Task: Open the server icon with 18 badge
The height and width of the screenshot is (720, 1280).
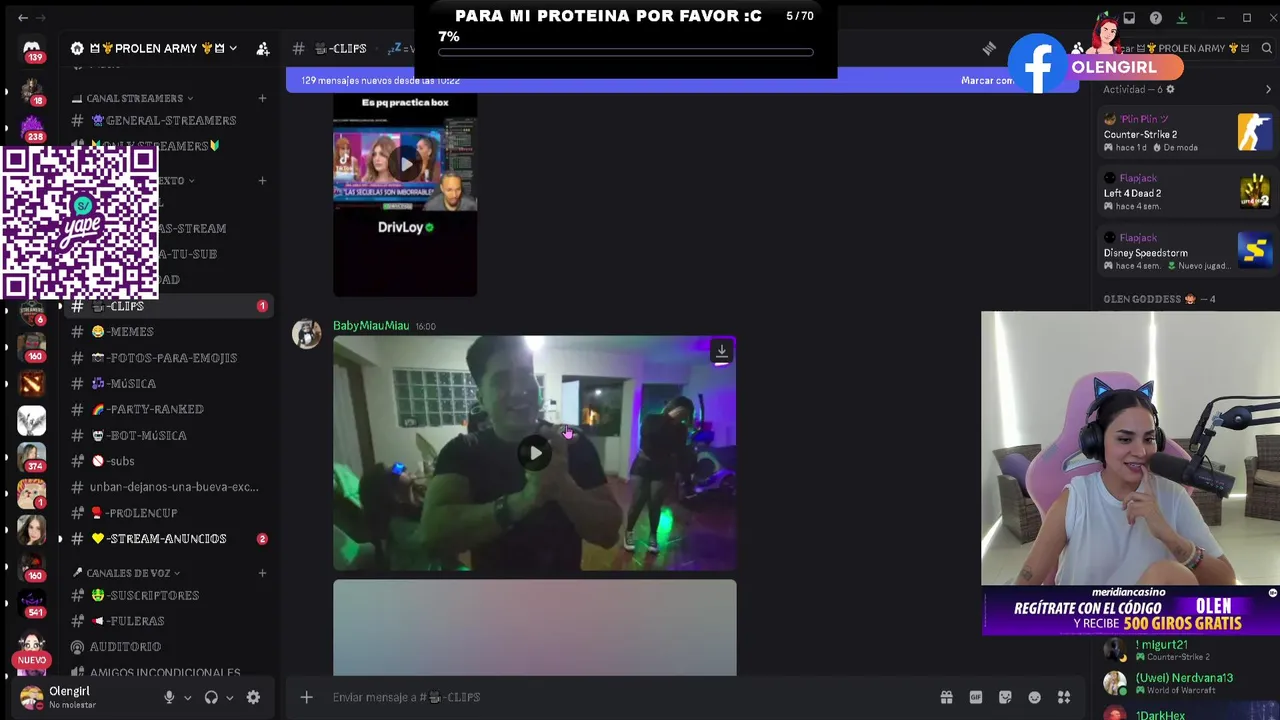Action: 32,92
